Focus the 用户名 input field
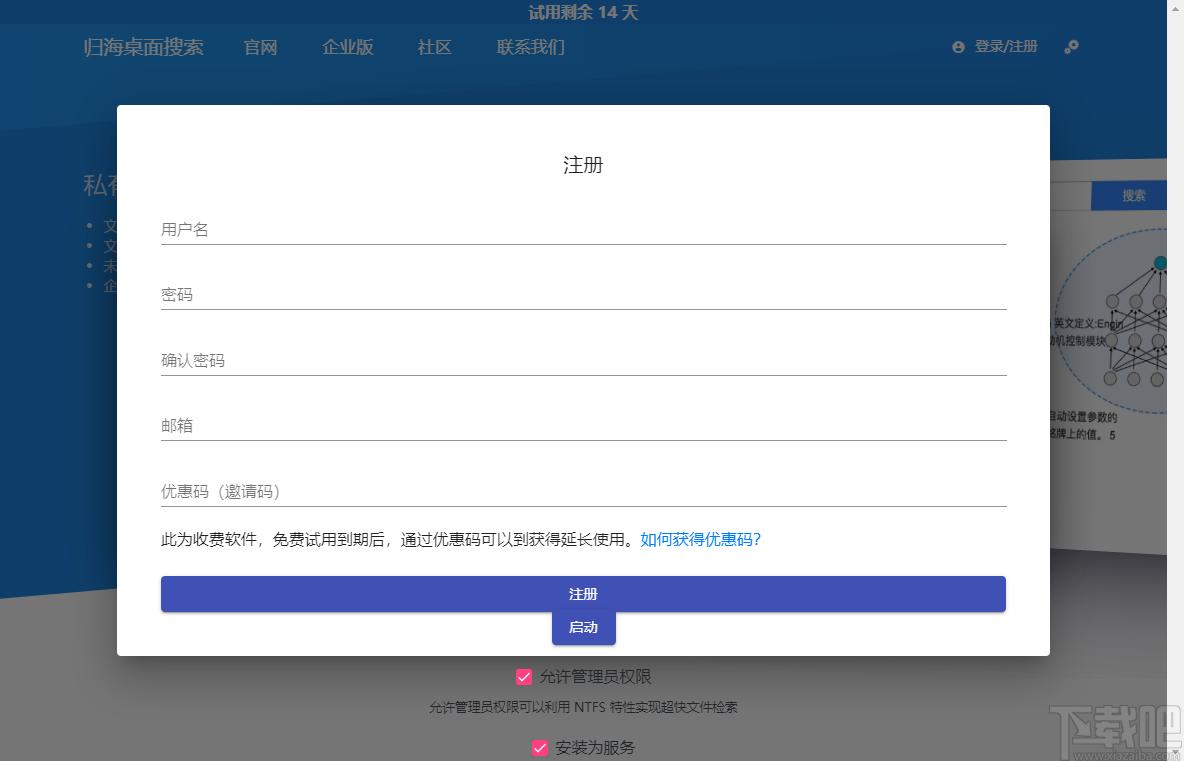The image size is (1184, 761). coord(583,230)
